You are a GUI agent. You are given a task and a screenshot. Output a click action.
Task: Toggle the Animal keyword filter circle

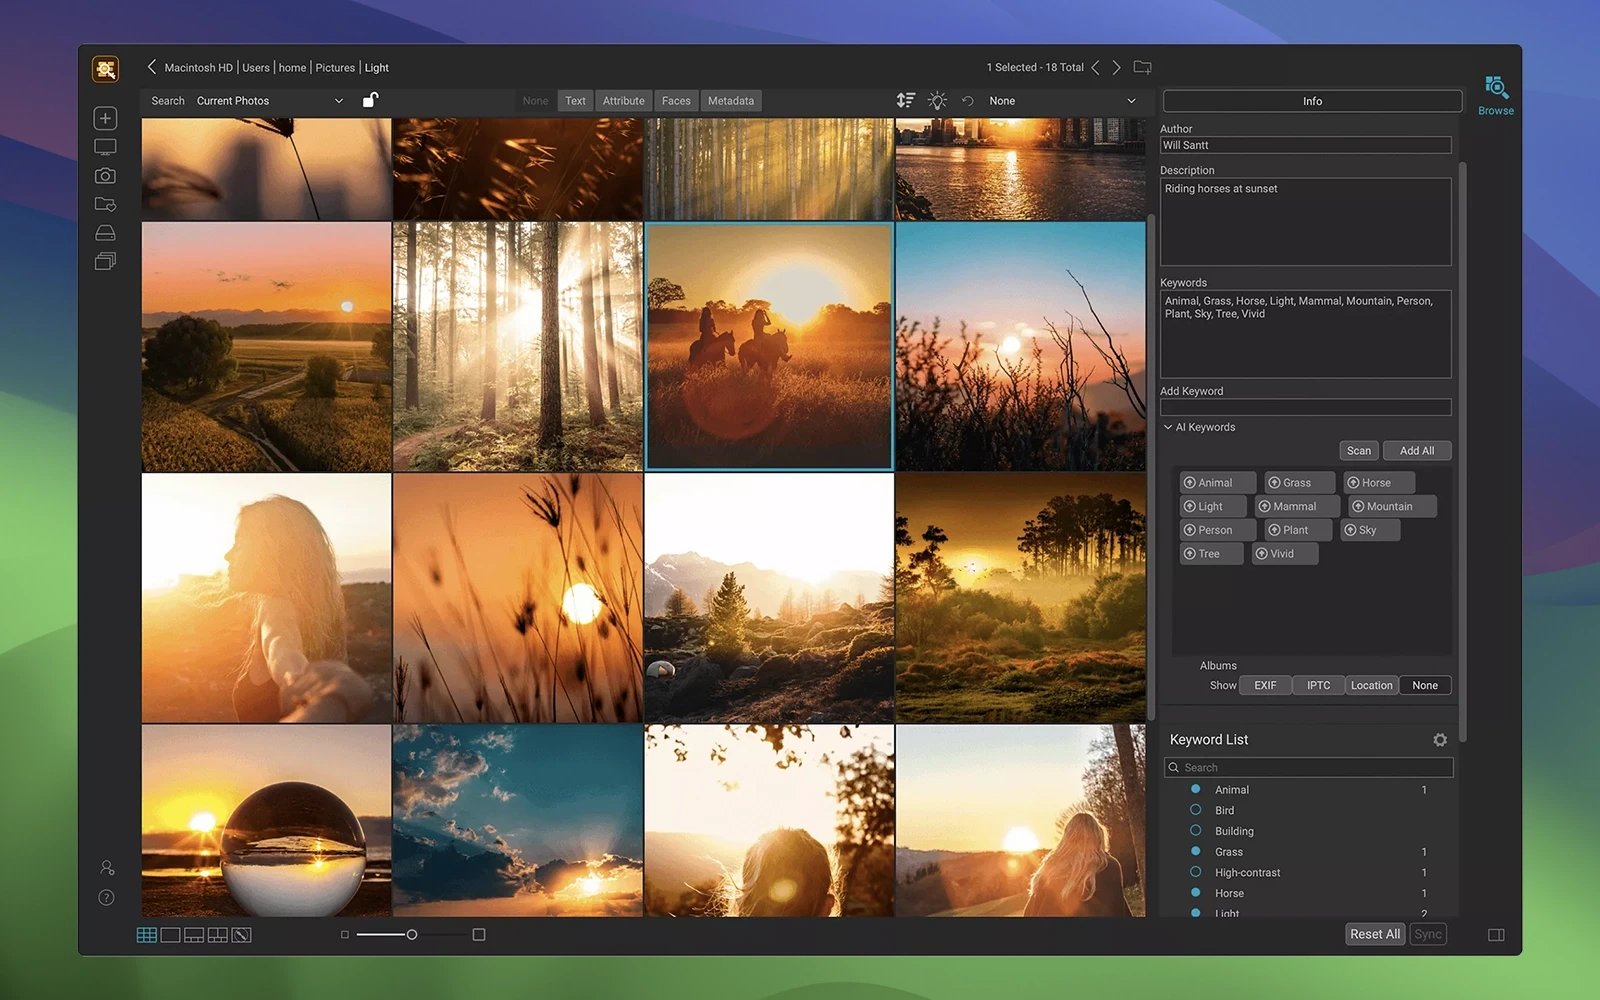click(1195, 789)
